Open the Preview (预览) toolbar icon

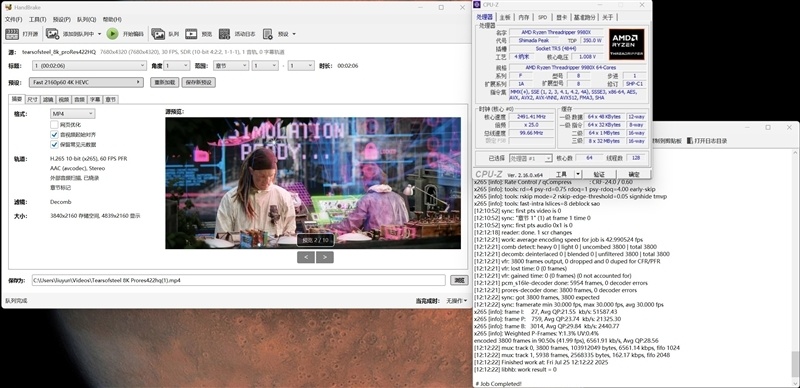click(191, 34)
